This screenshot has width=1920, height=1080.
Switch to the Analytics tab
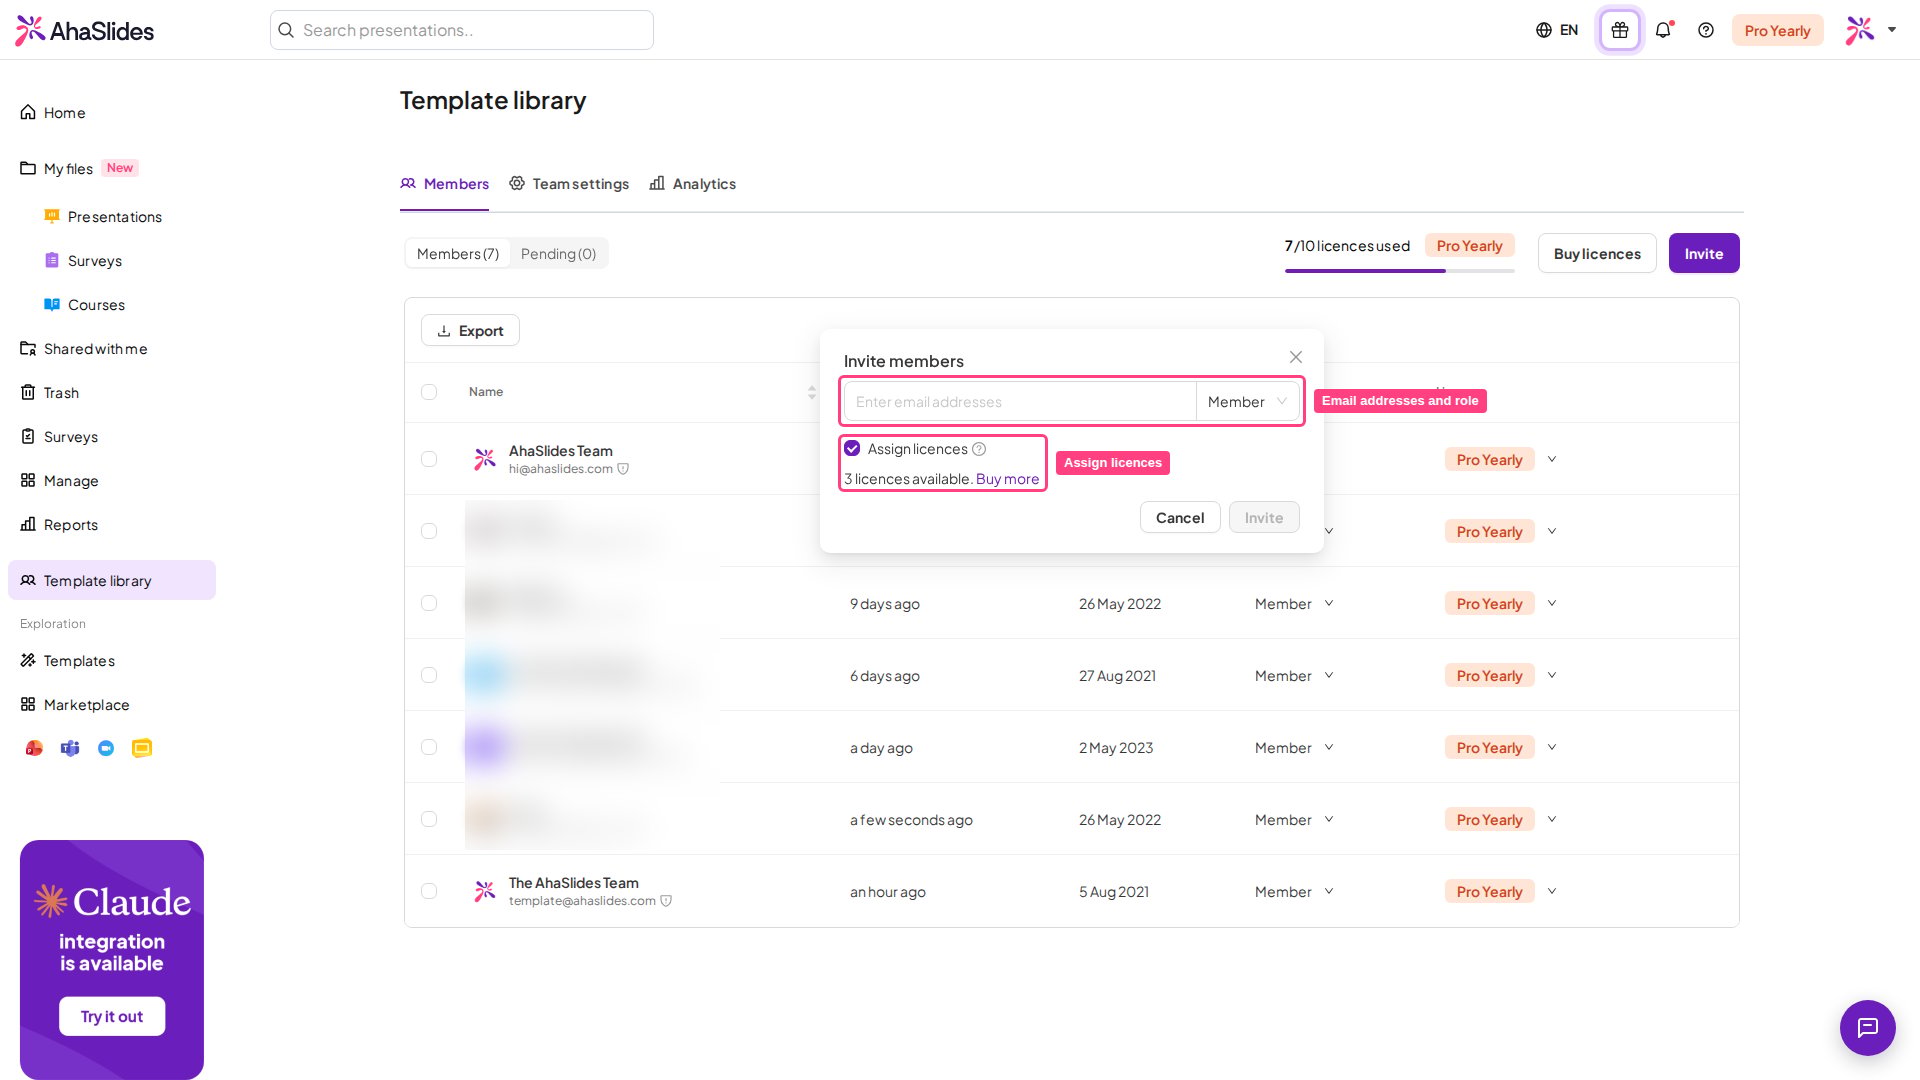(693, 184)
